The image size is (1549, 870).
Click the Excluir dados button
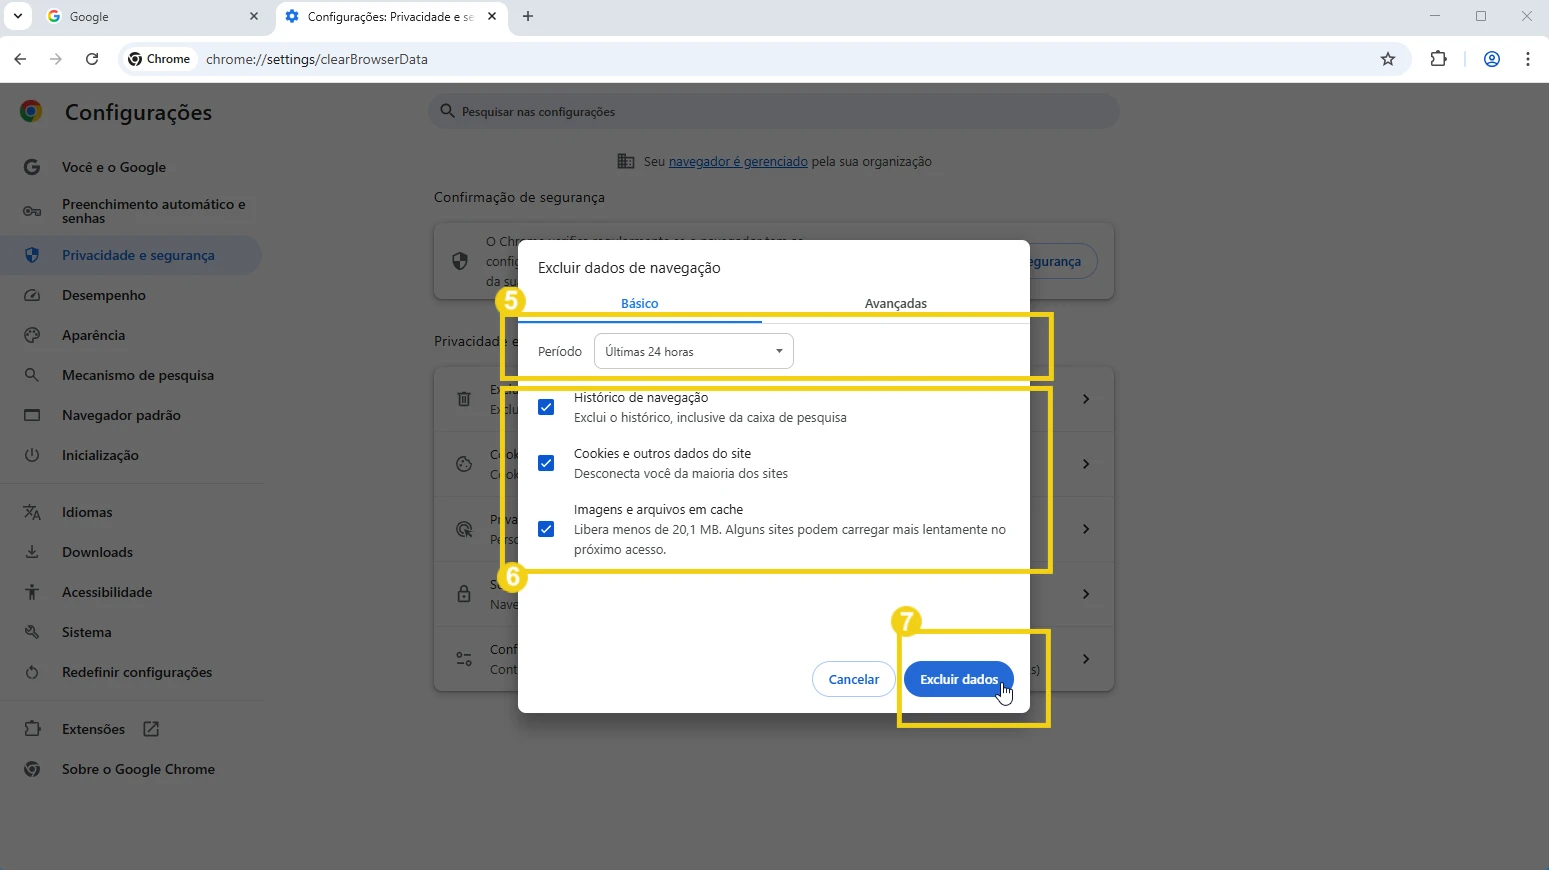[959, 679]
